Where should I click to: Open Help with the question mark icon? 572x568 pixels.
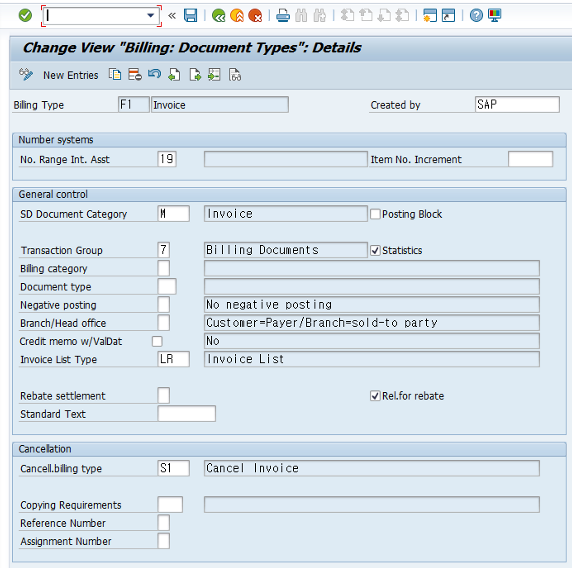tap(476, 16)
